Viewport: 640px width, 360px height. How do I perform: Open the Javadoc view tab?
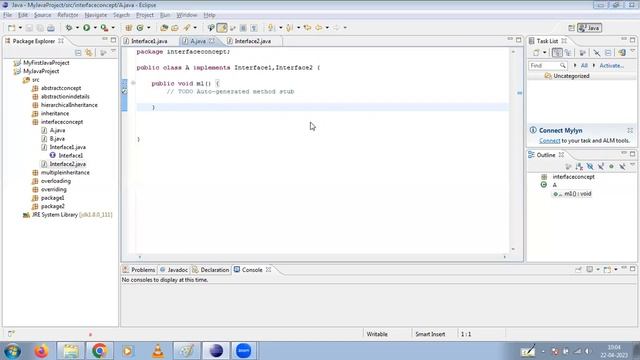tap(174, 270)
